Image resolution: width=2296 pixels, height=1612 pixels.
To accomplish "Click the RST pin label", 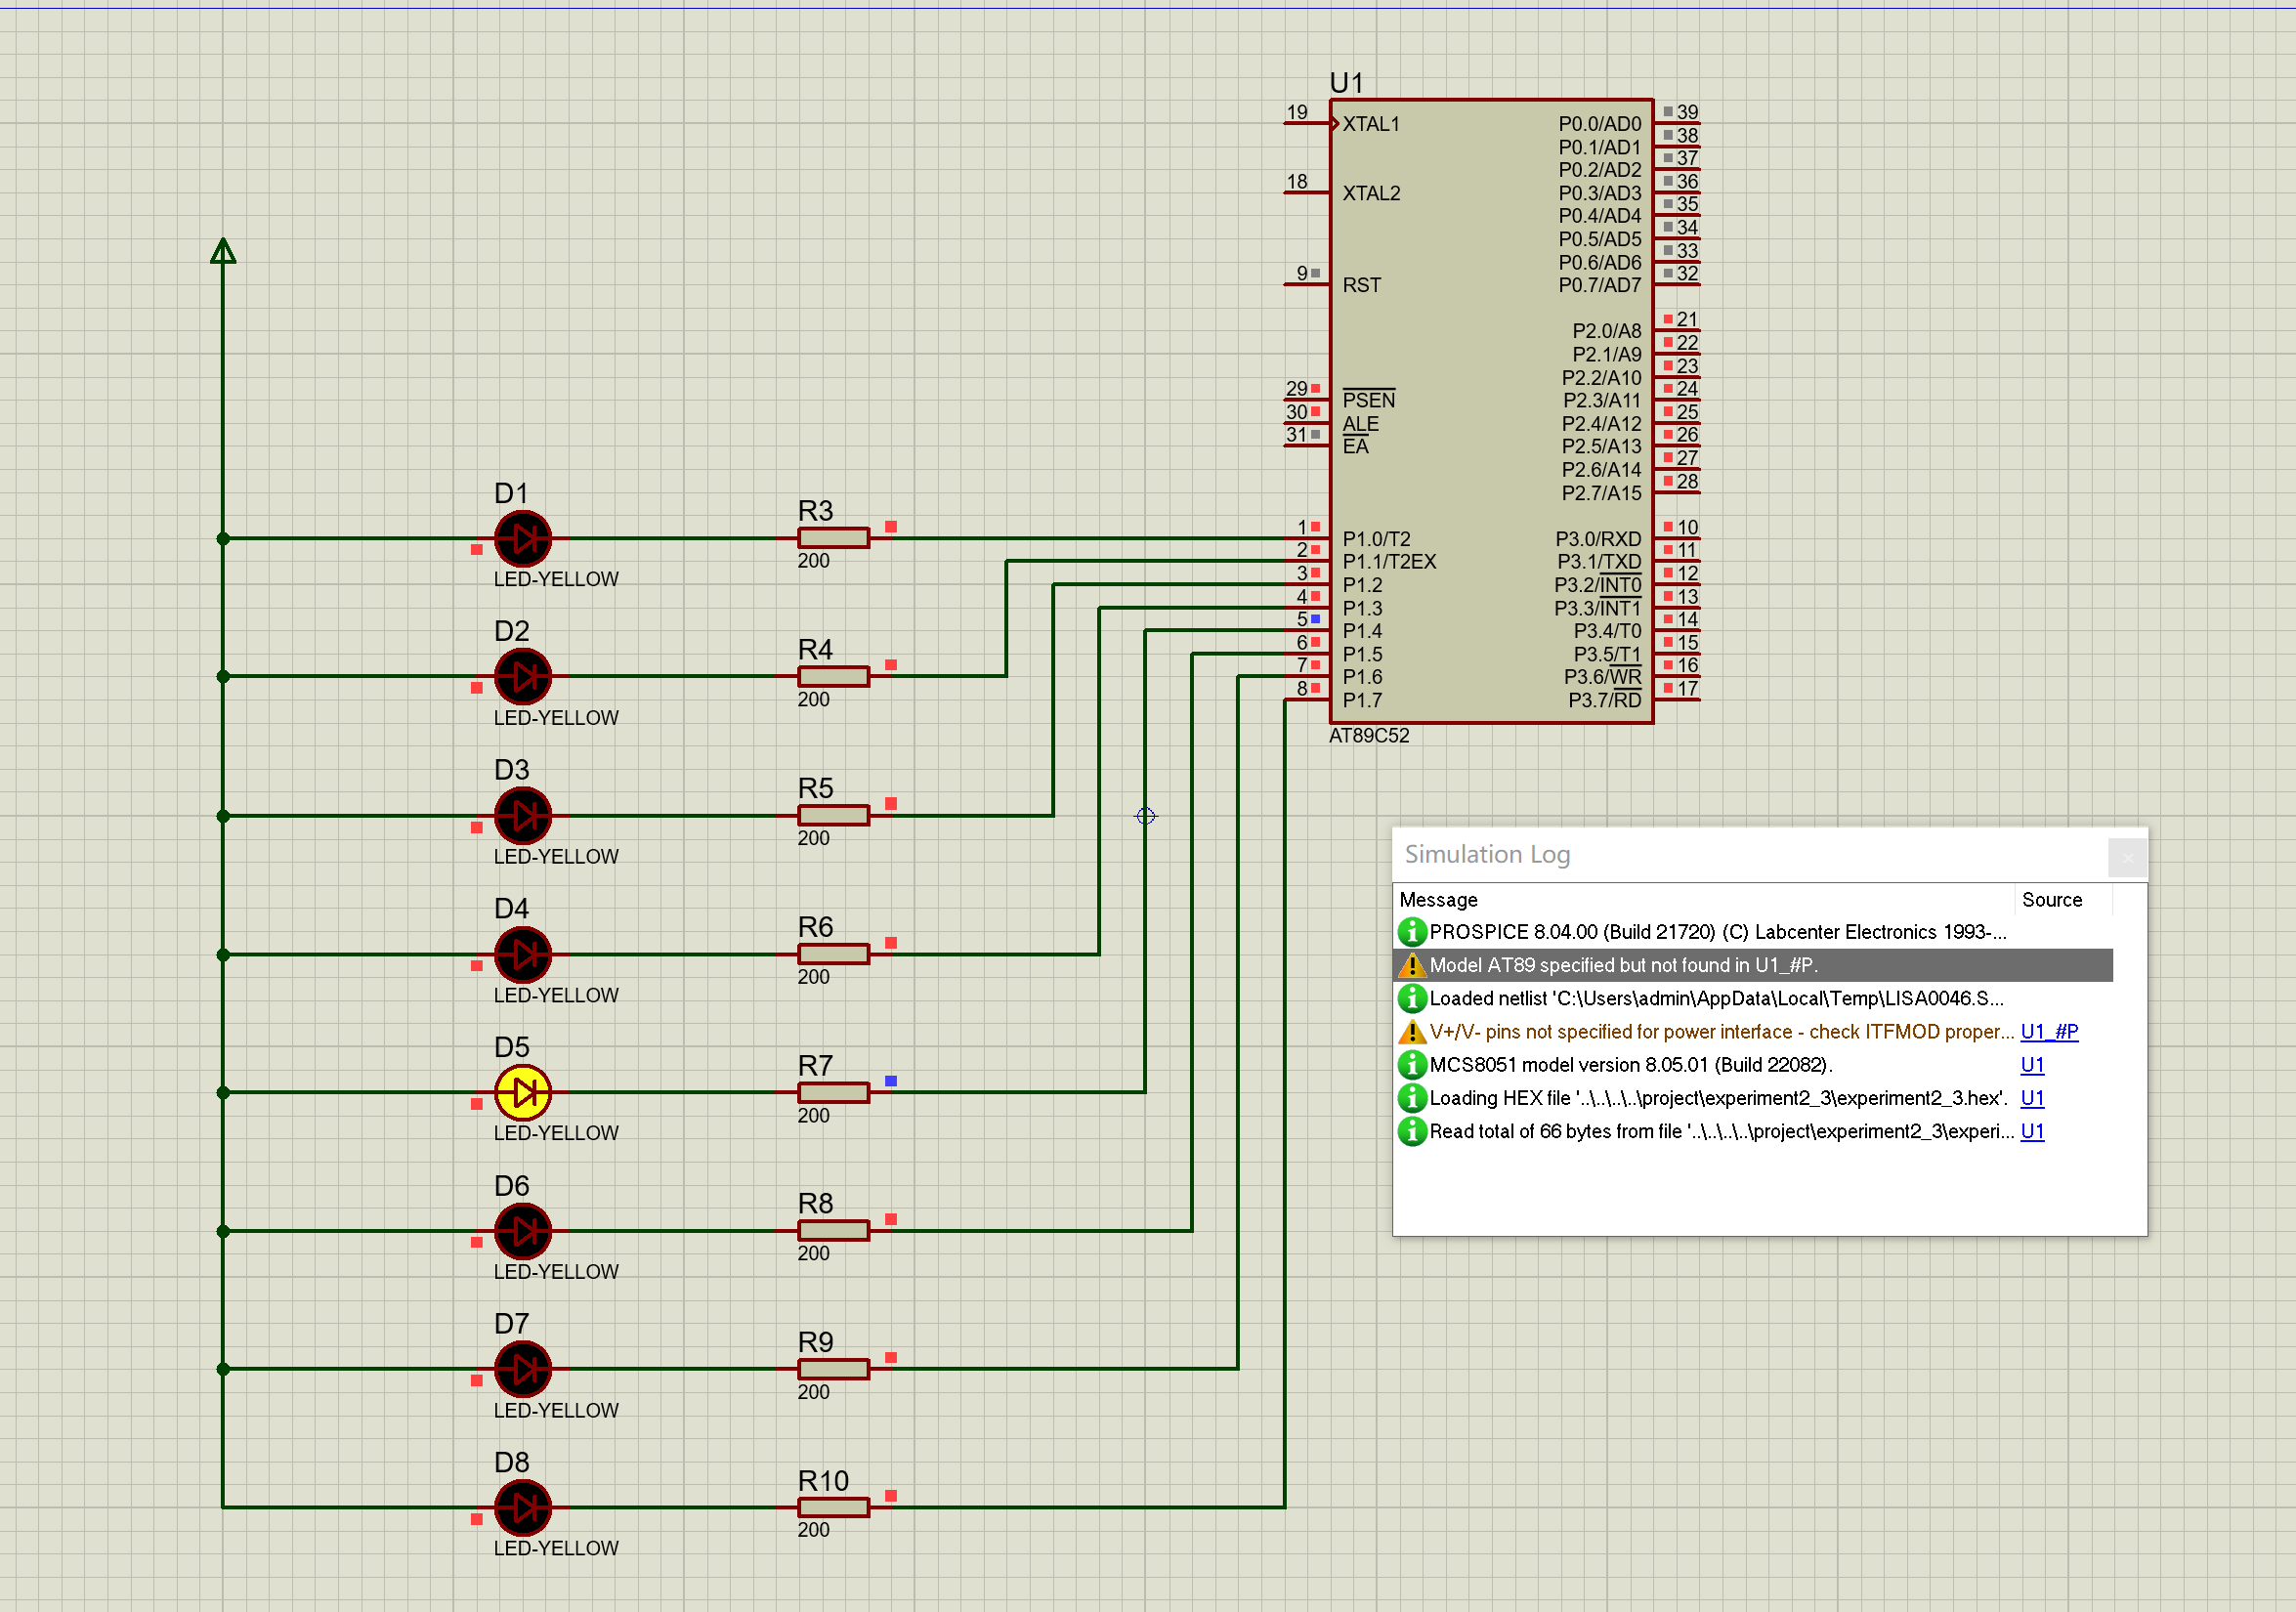I will [1362, 285].
